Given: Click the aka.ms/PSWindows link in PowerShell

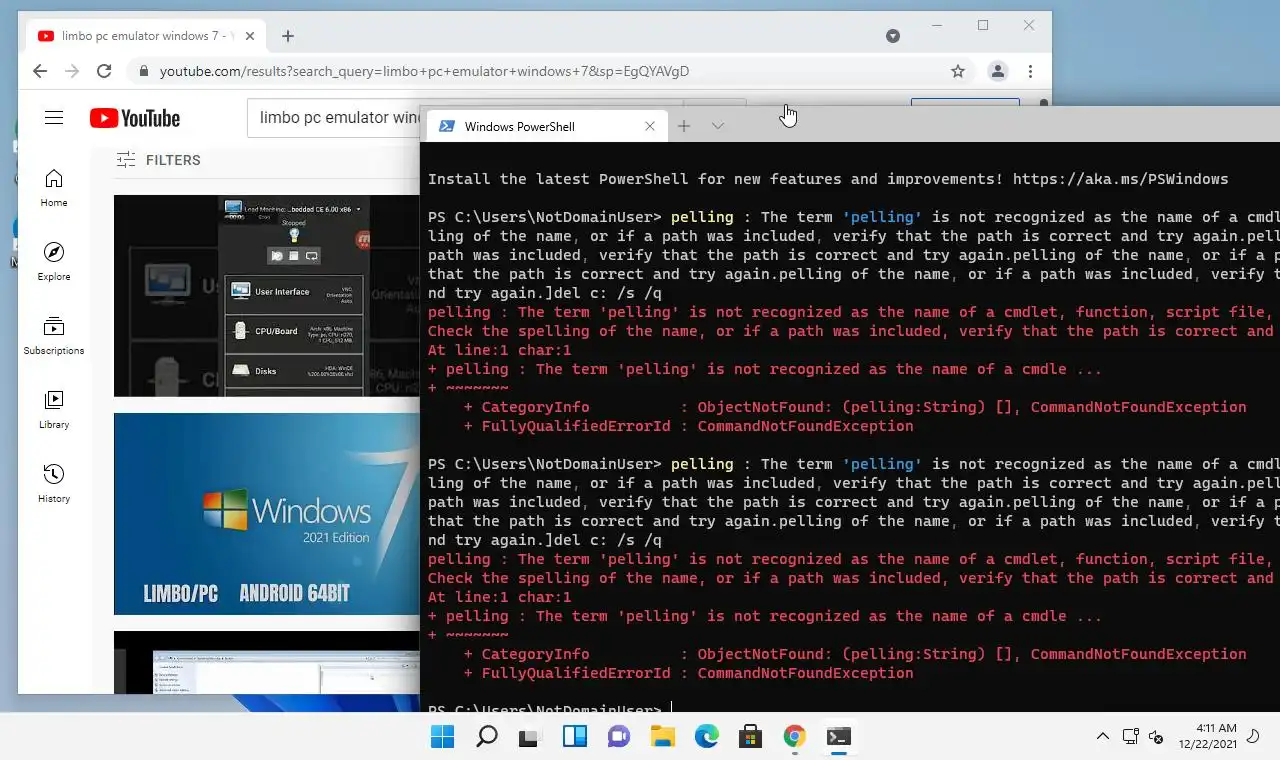Looking at the screenshot, I should (x=1120, y=179).
